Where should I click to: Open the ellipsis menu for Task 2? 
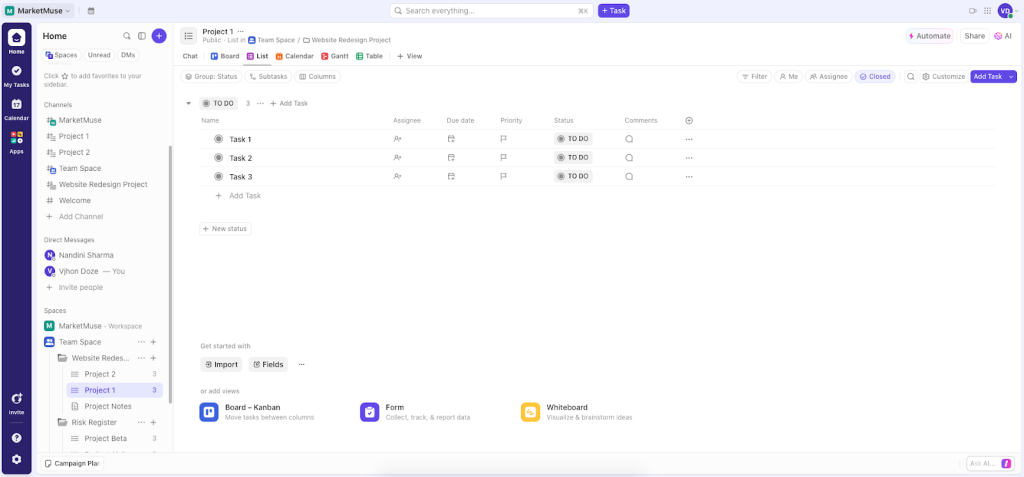(688, 158)
